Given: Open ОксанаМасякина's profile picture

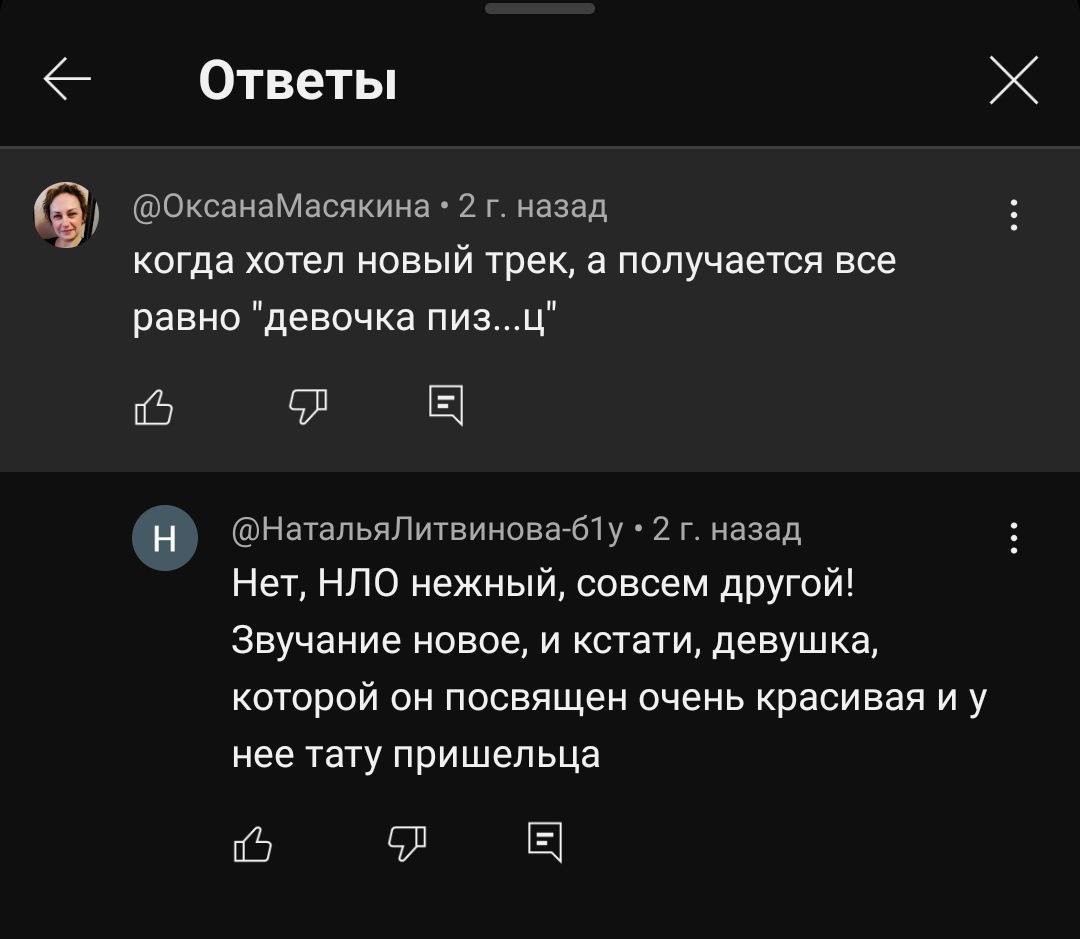Looking at the screenshot, I should pos(67,214).
